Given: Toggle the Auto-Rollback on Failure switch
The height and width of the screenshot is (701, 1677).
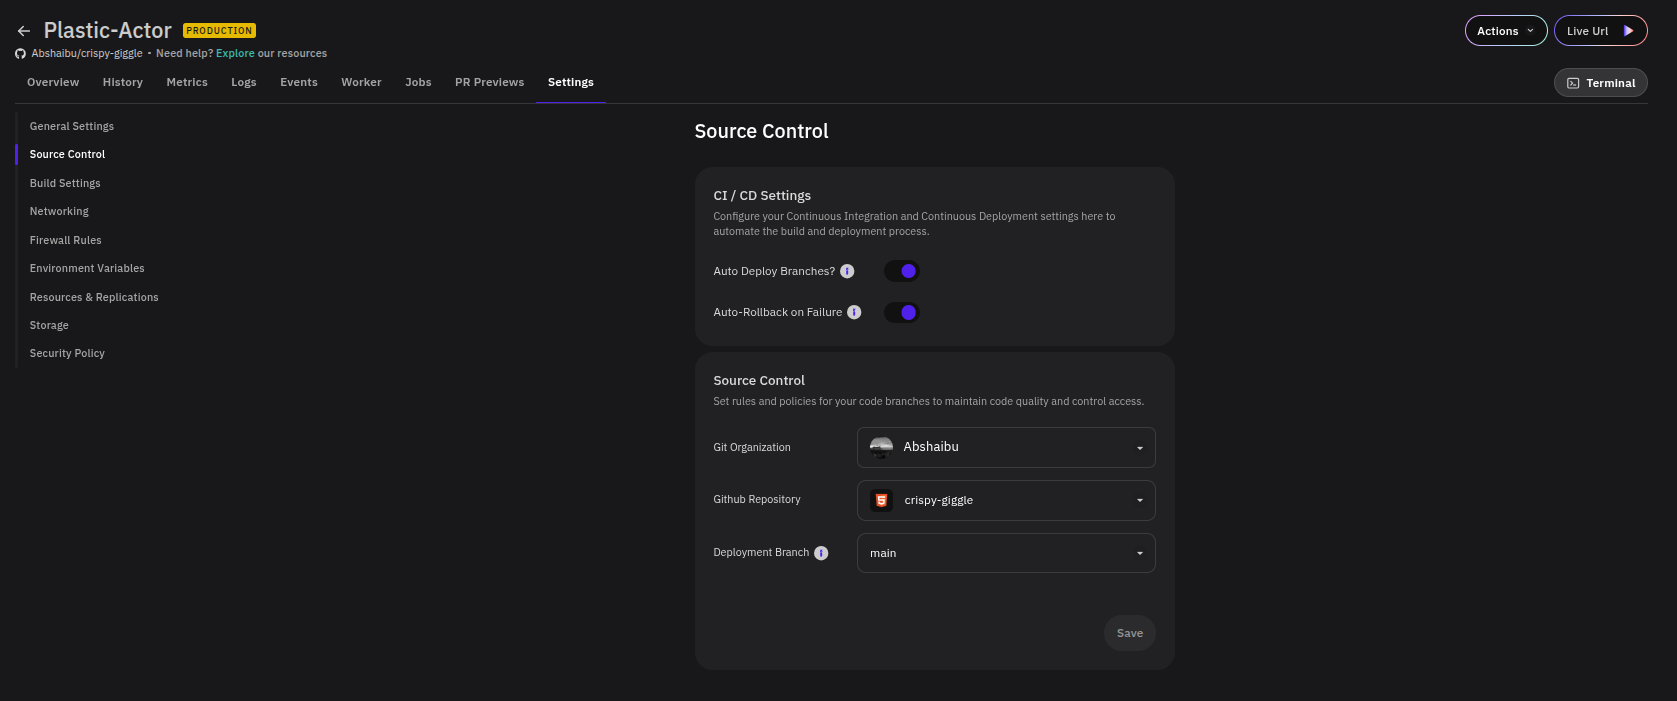Looking at the screenshot, I should click(902, 312).
